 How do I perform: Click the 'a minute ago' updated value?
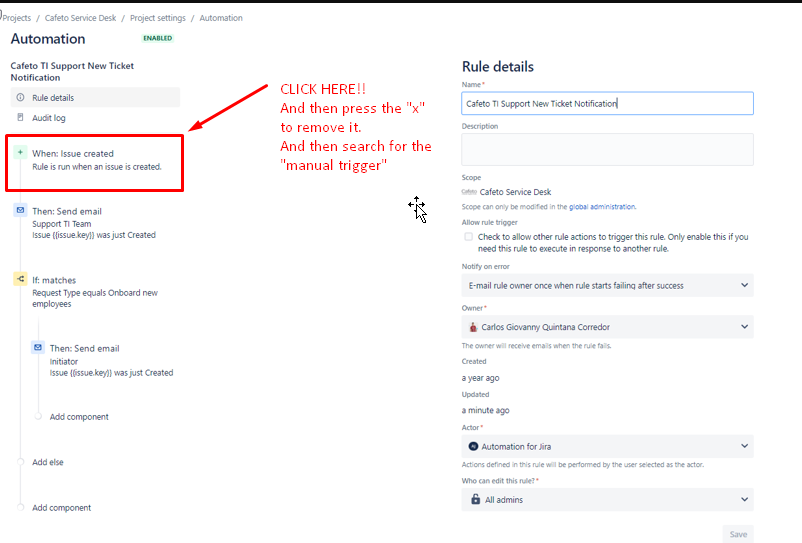pyautogui.click(x=485, y=410)
